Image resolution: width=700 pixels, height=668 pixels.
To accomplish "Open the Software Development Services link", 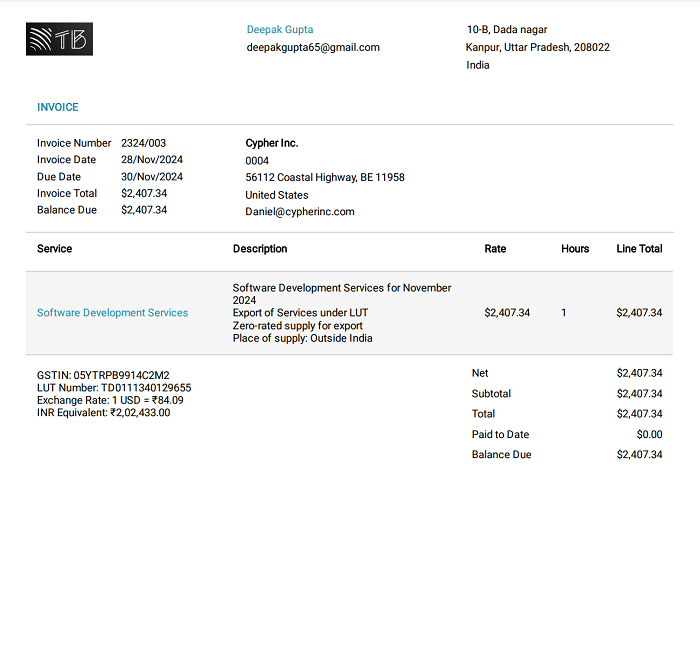I will click(112, 313).
